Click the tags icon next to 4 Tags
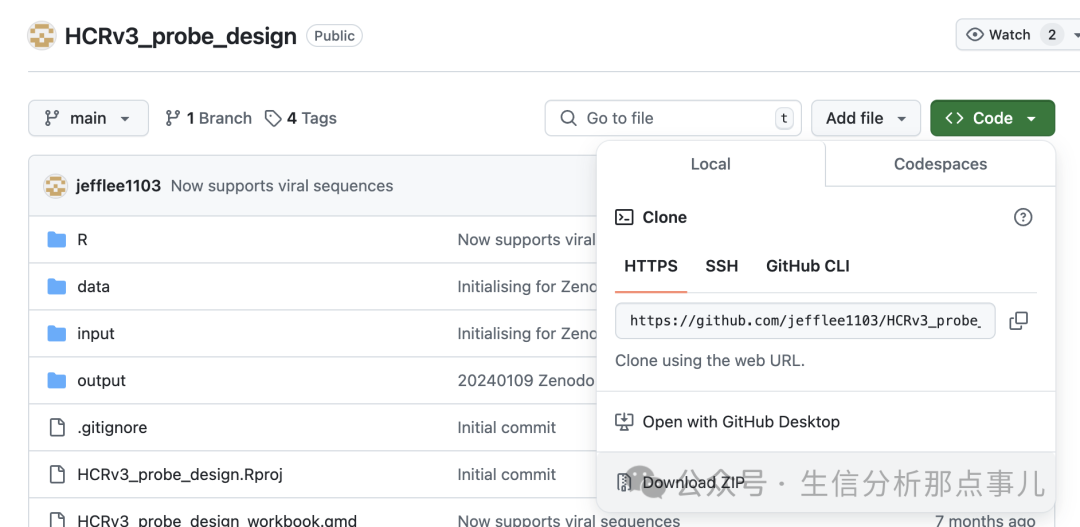The image size is (1080, 527). point(273,118)
